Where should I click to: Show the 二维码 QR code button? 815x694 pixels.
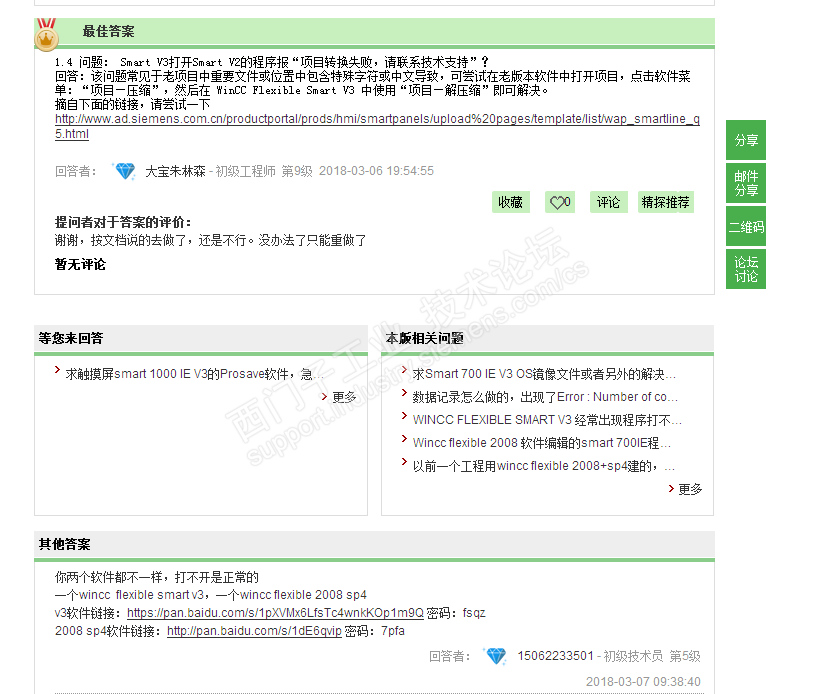[x=746, y=226]
